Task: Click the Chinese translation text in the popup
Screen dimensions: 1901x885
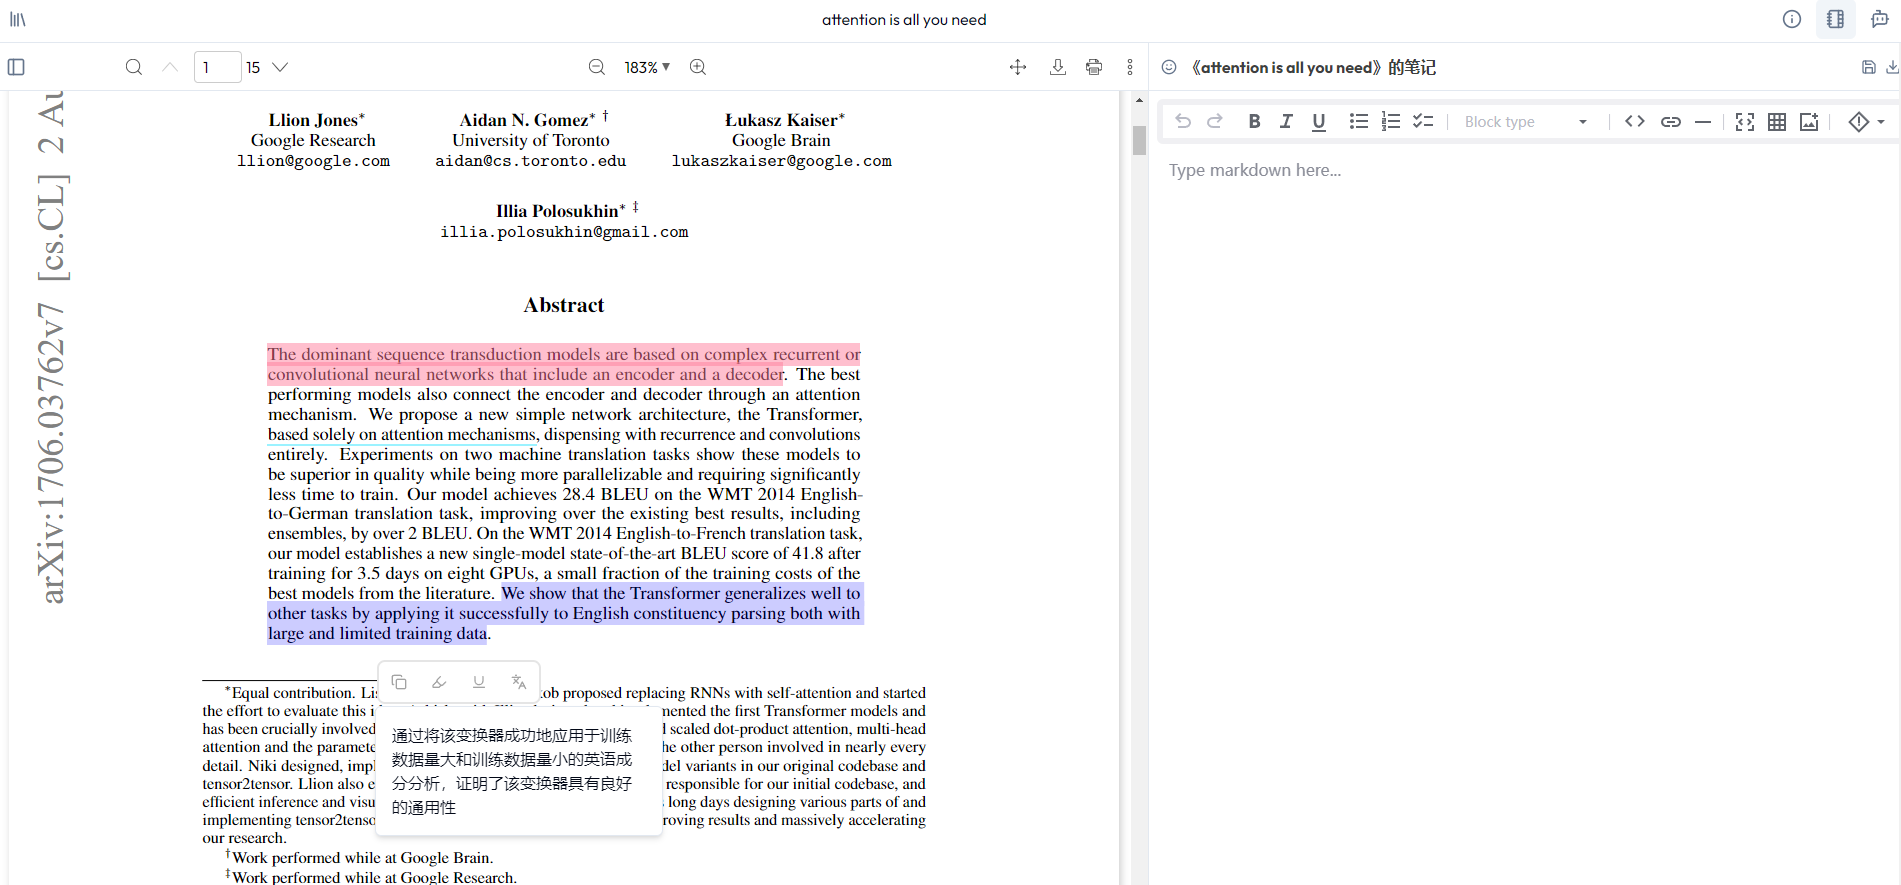Action: (512, 771)
